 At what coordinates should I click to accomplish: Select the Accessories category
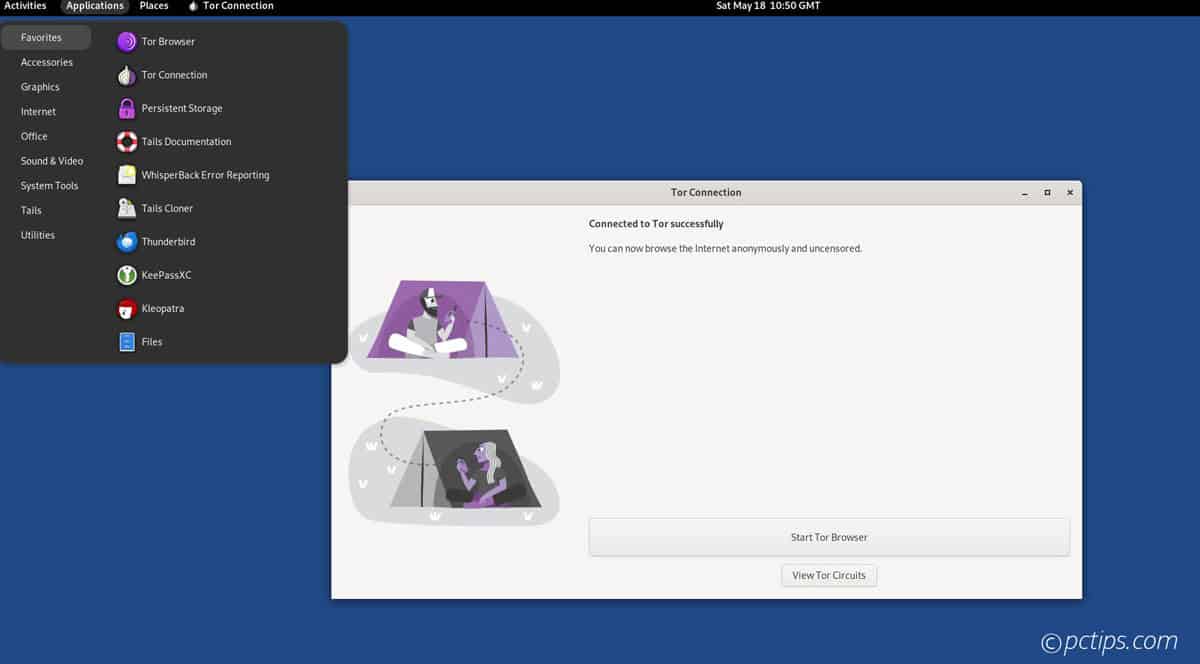tap(47, 62)
